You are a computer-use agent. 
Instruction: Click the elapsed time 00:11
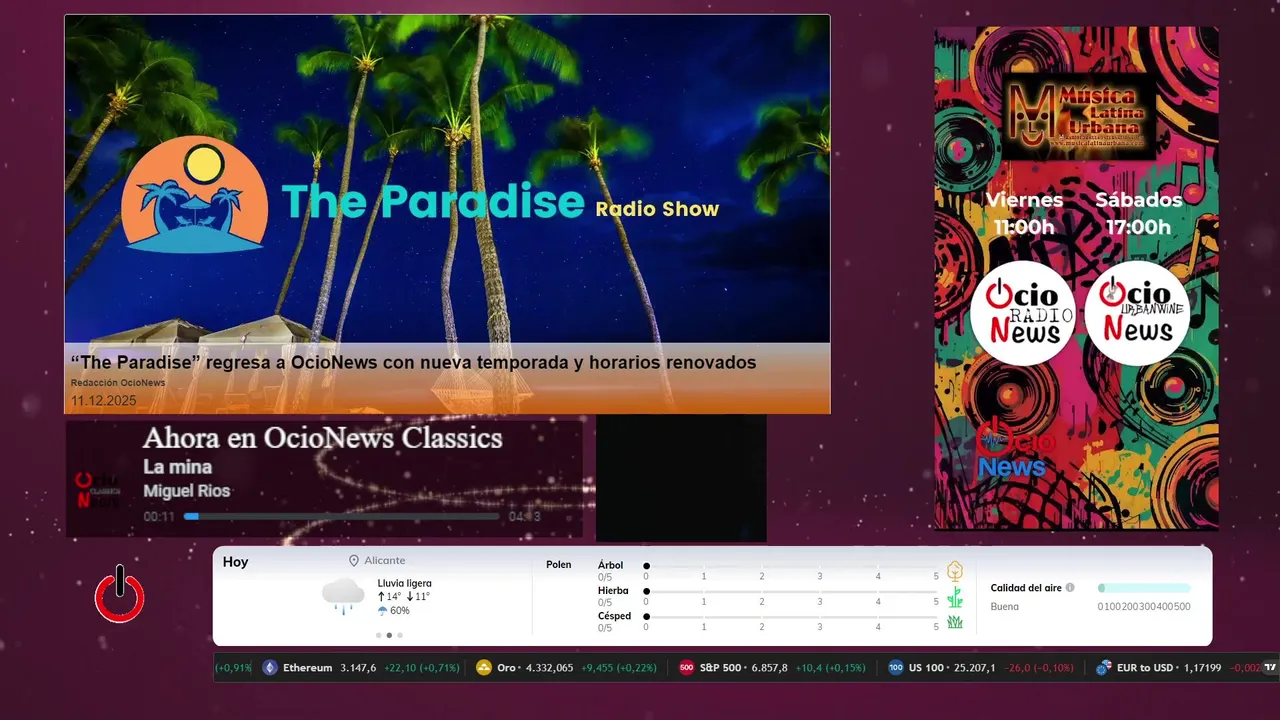[159, 517]
